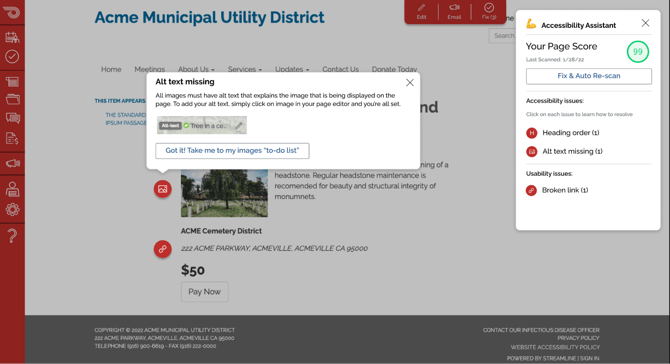Click the red image marker beside the cemetery photo
The height and width of the screenshot is (364, 670).
coord(163,189)
